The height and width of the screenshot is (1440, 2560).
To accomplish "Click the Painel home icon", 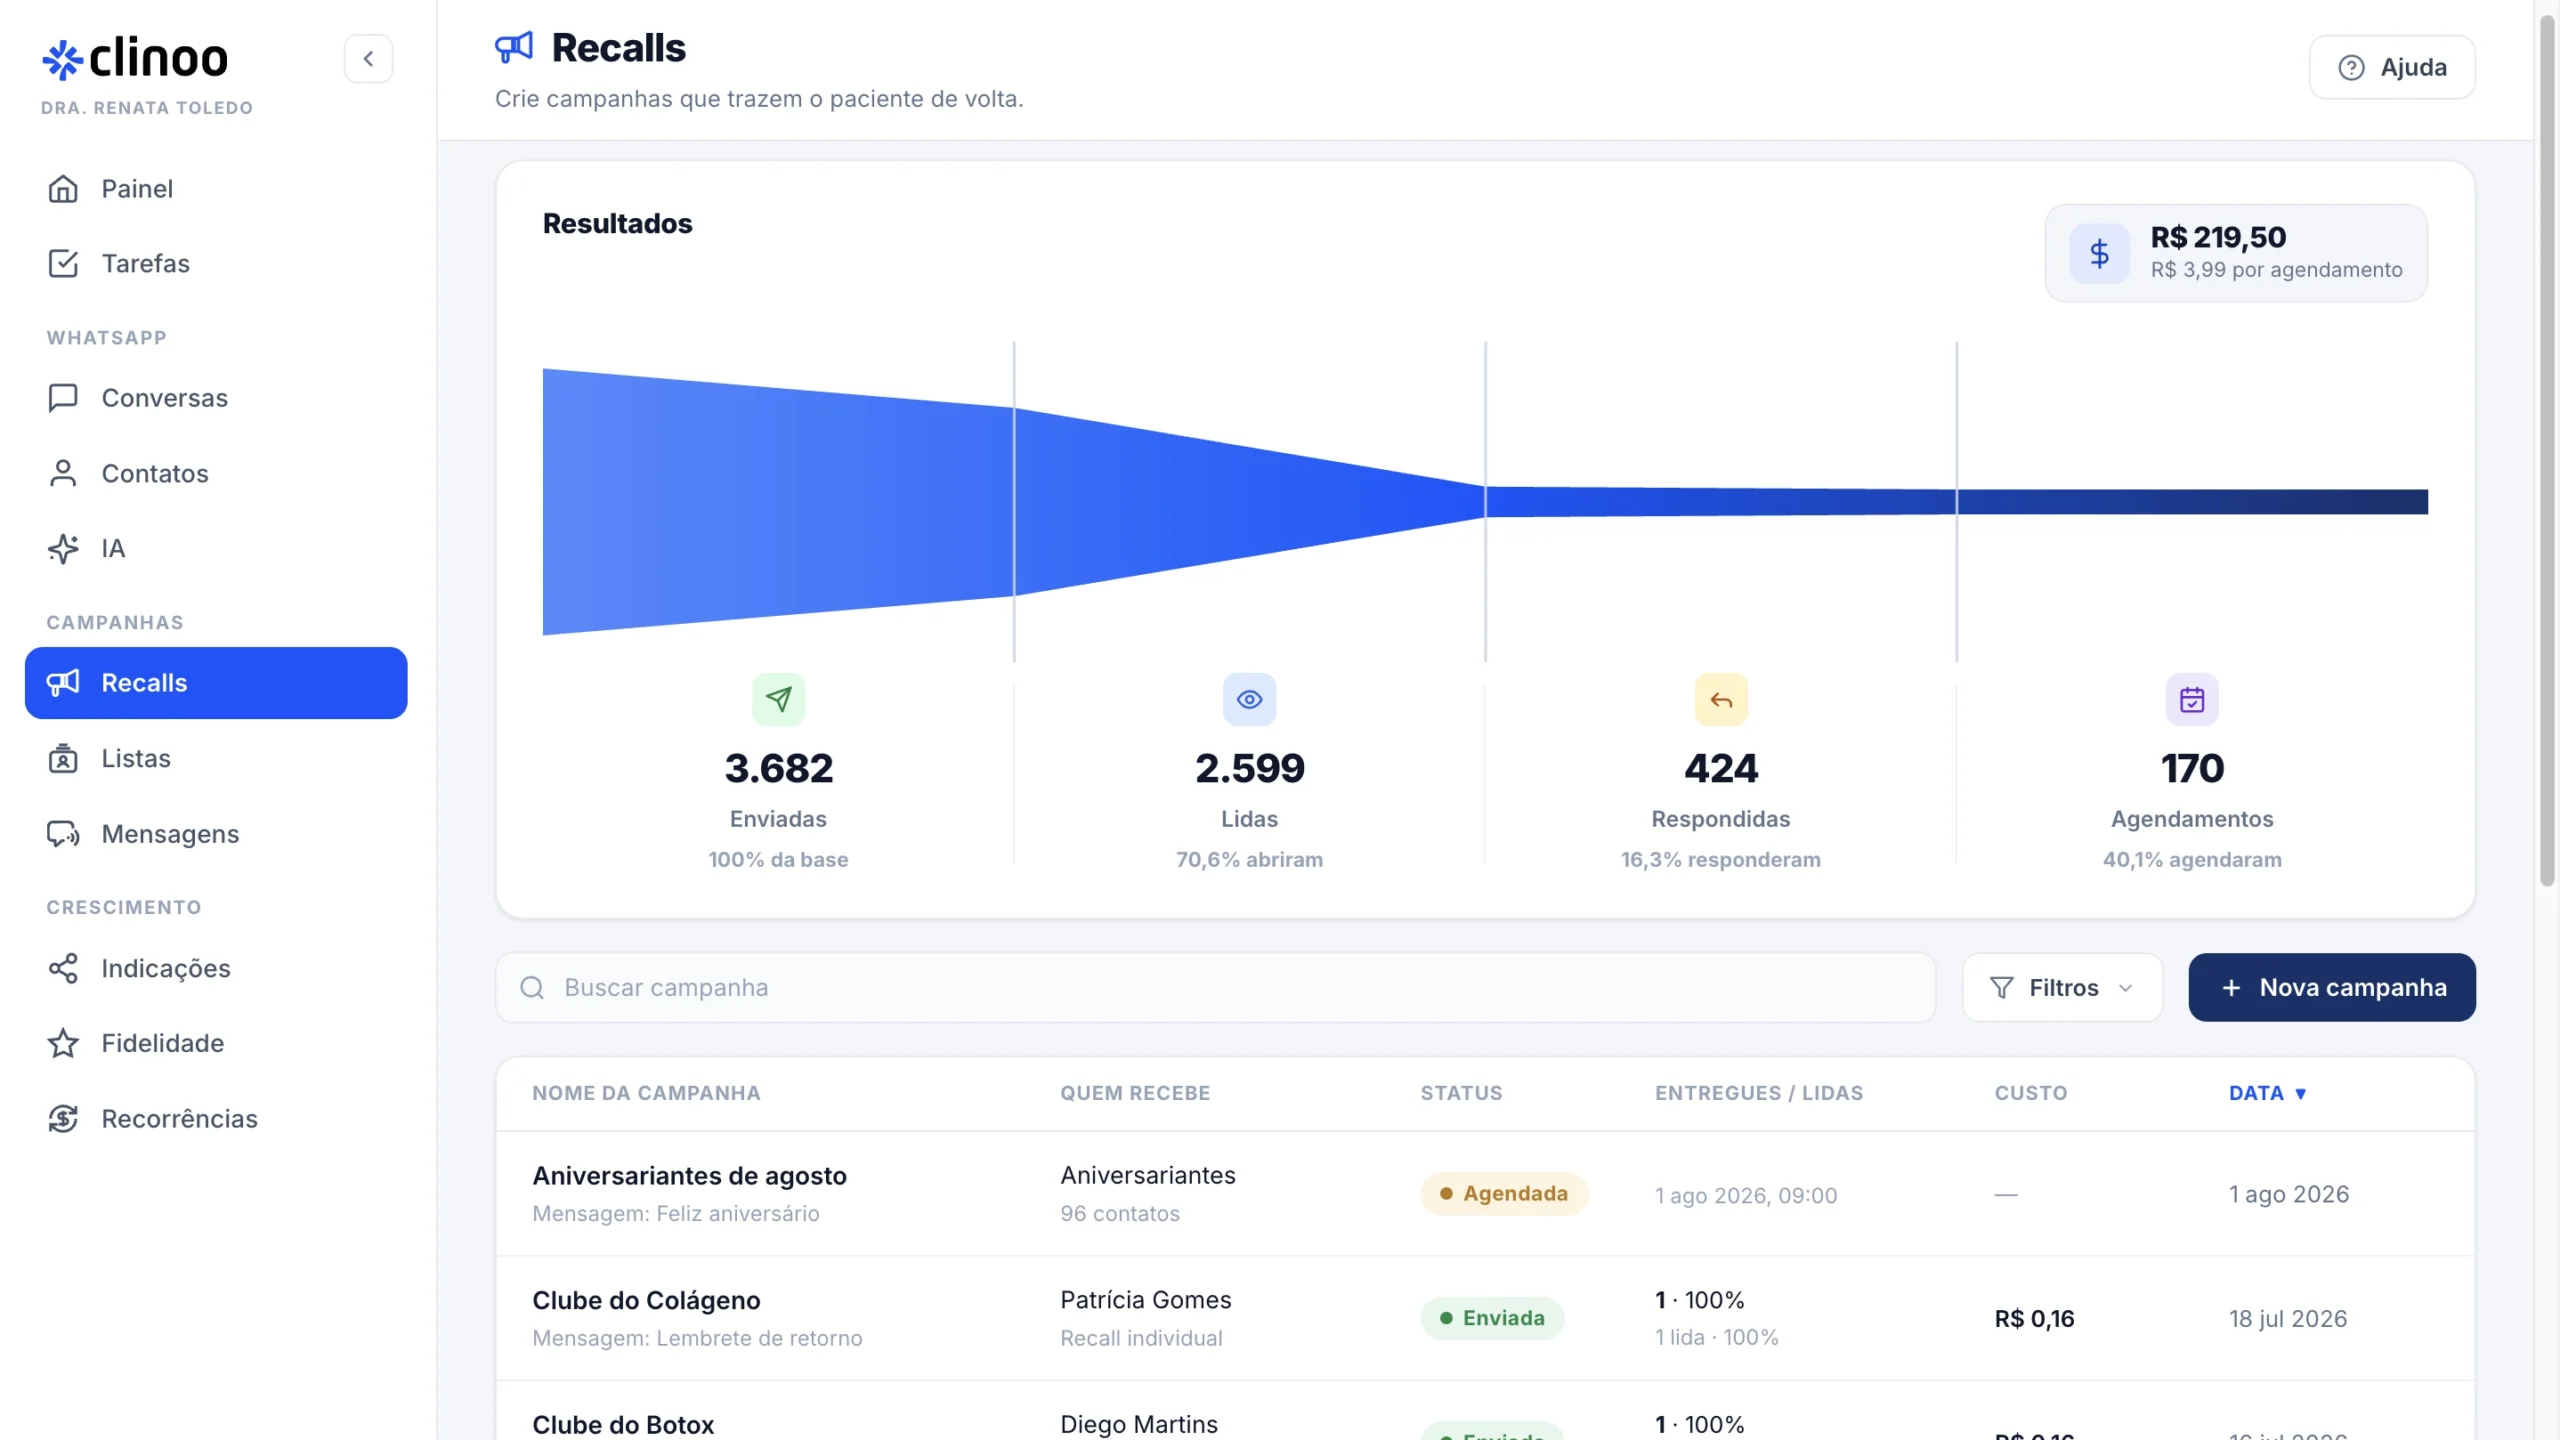I will point(63,189).
